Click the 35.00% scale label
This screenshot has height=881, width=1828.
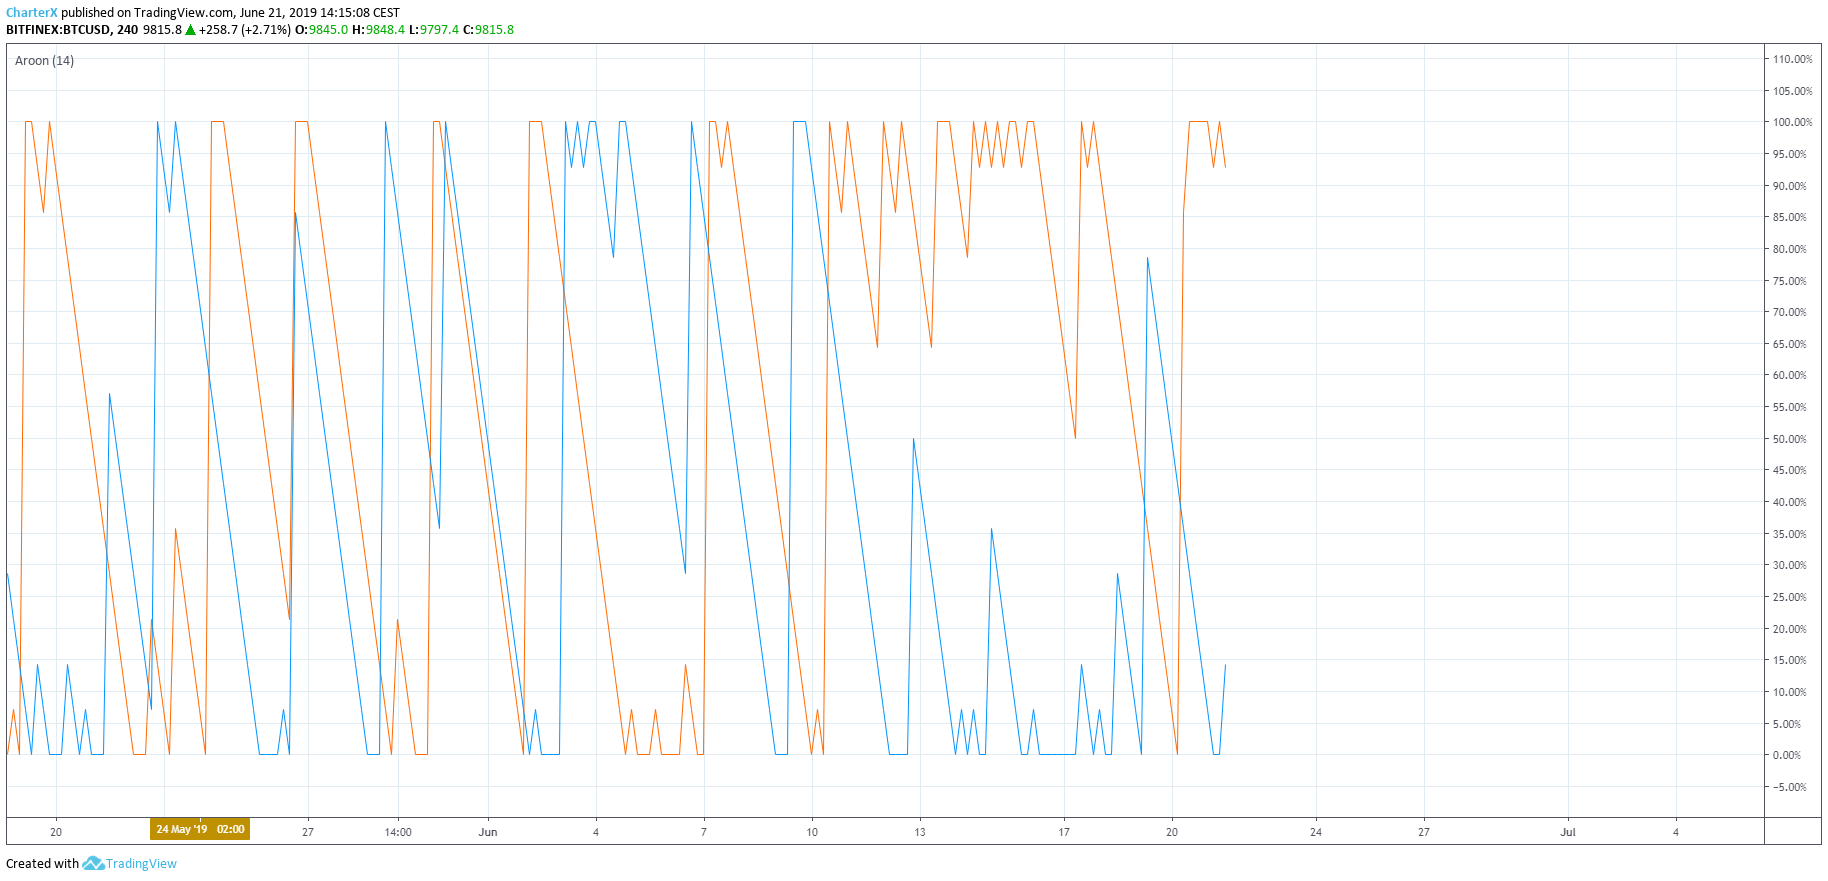point(1789,534)
